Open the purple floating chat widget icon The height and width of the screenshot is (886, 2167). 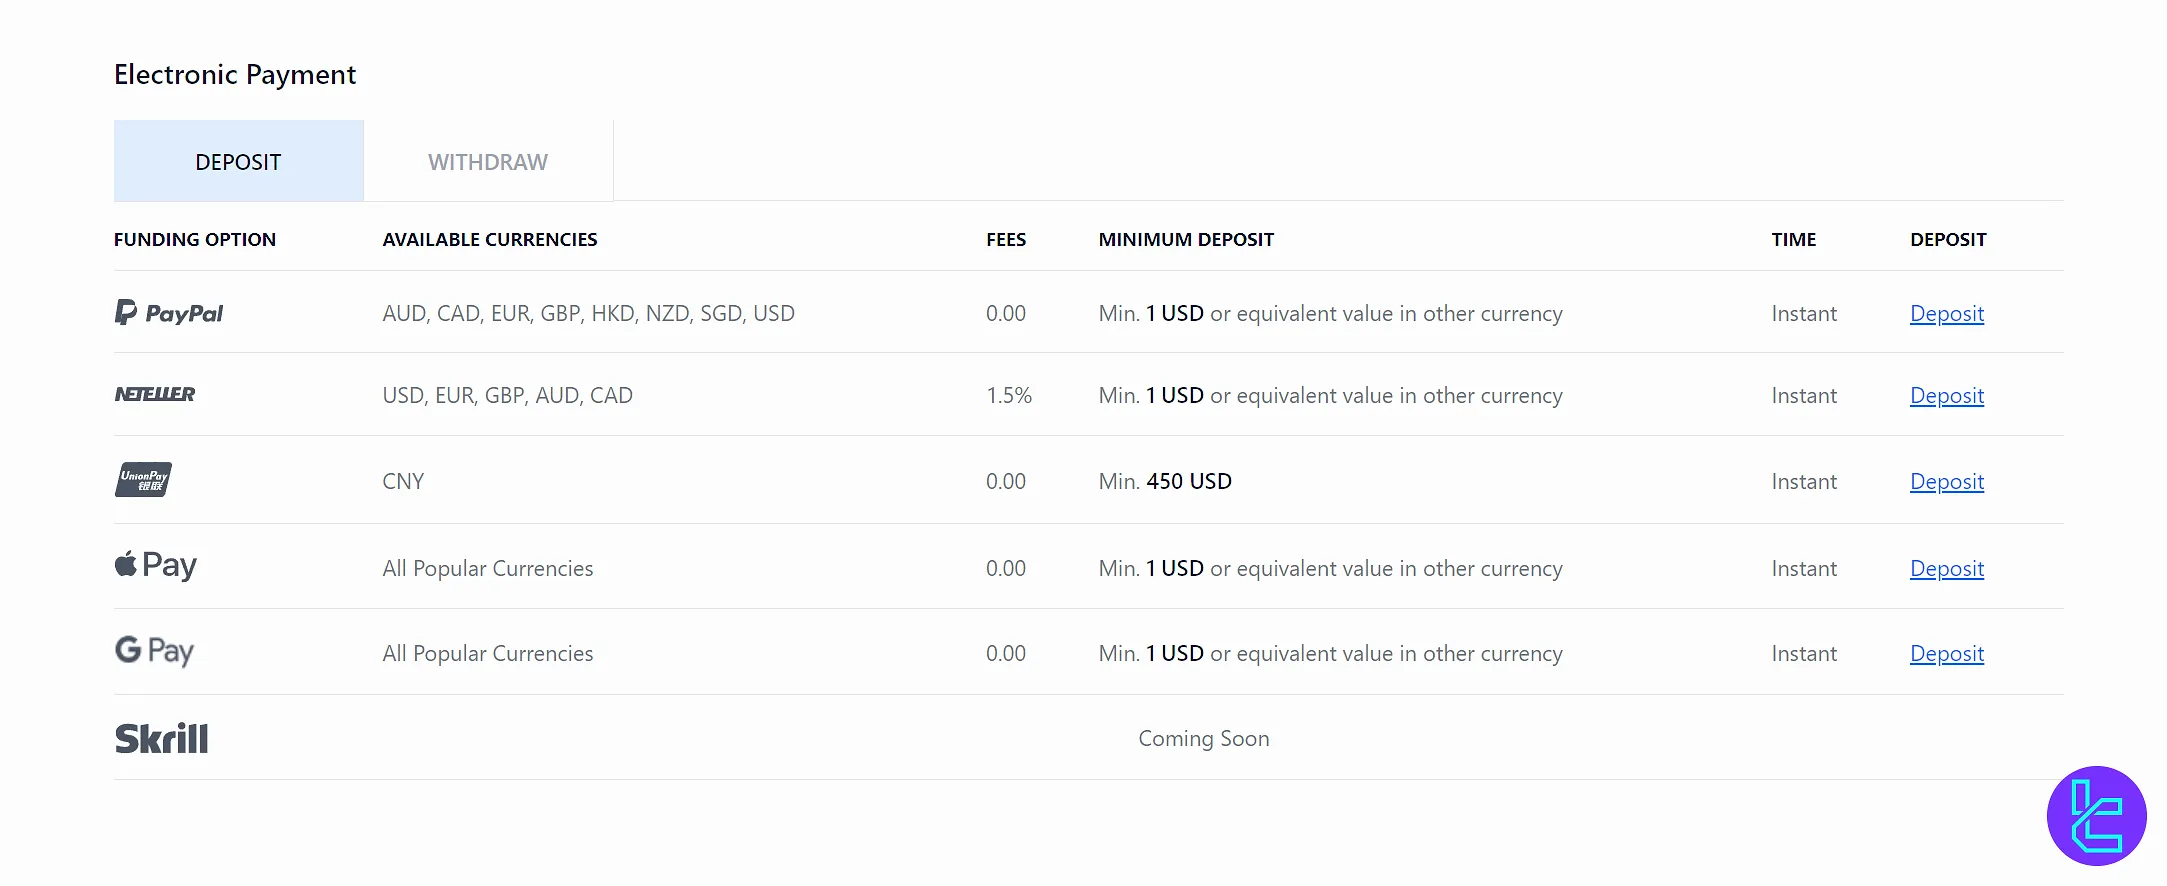2096,815
